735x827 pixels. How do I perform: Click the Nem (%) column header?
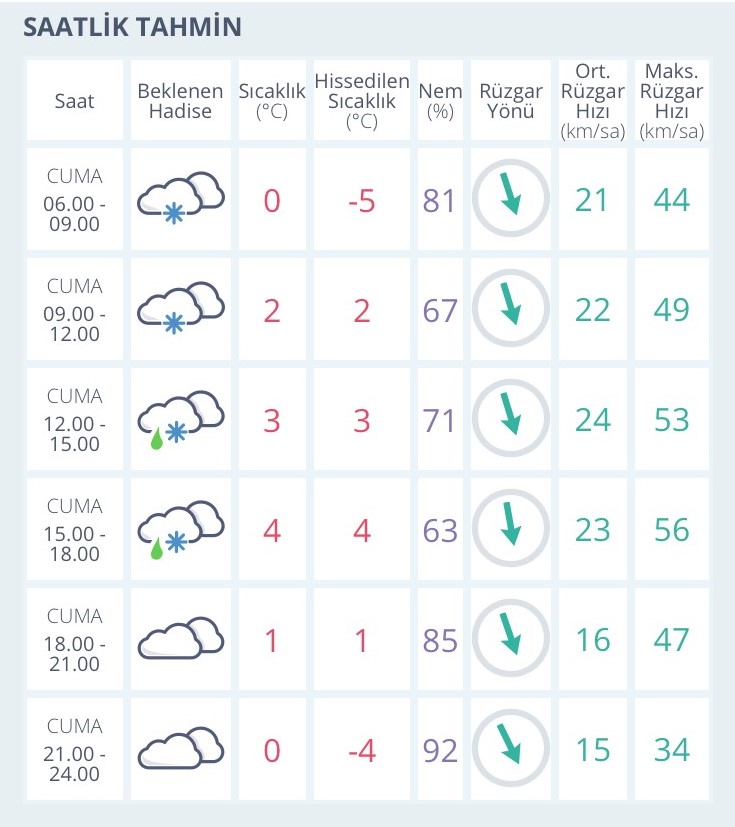point(440,100)
